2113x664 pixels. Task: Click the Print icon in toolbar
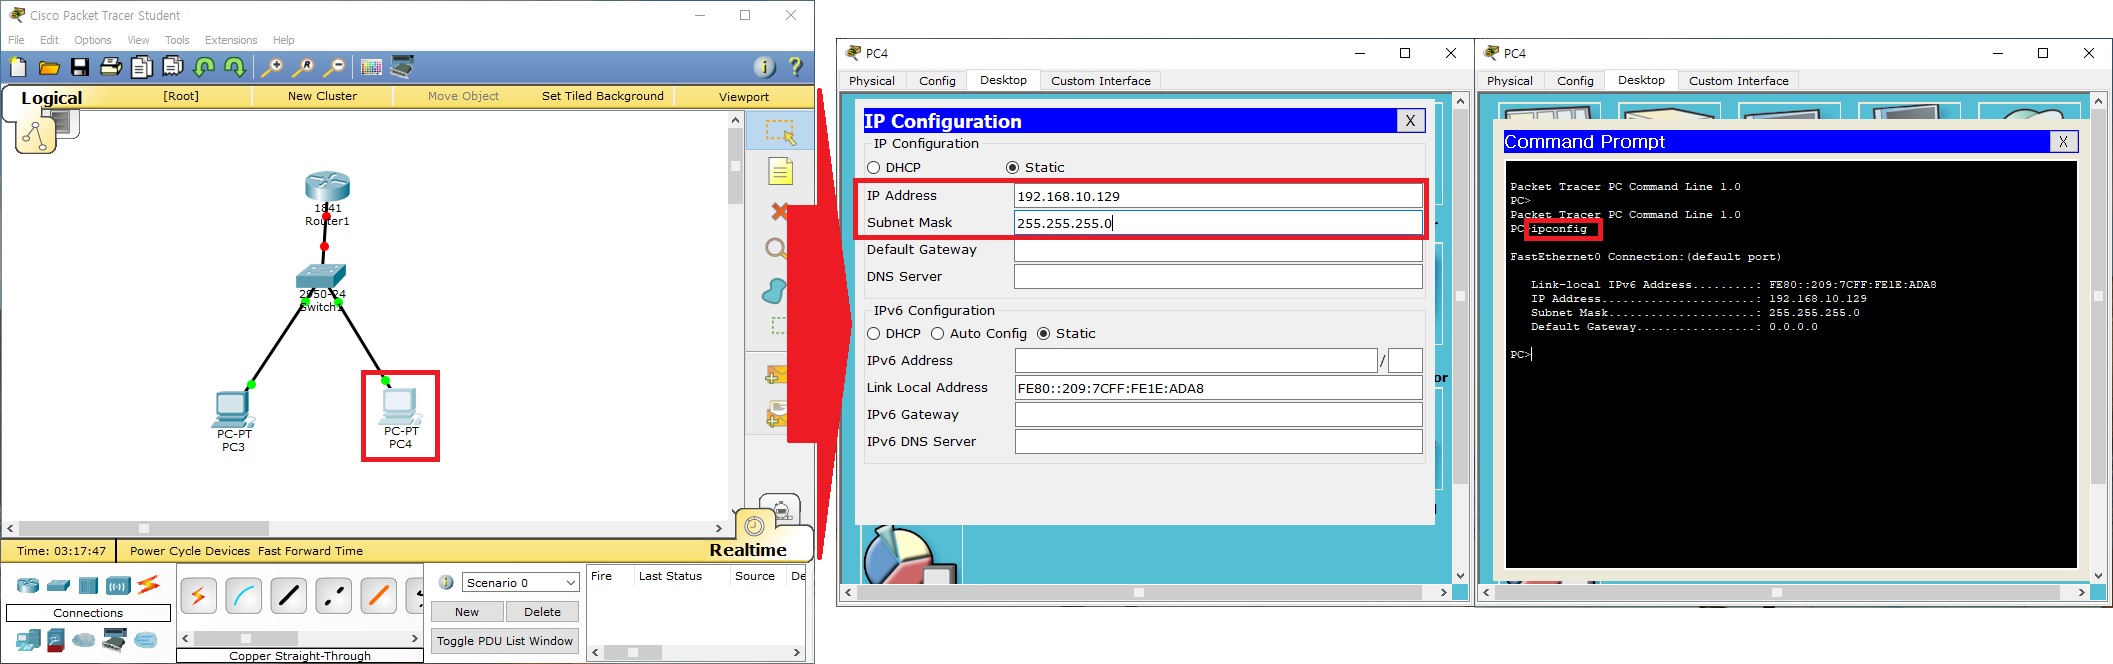pos(111,67)
